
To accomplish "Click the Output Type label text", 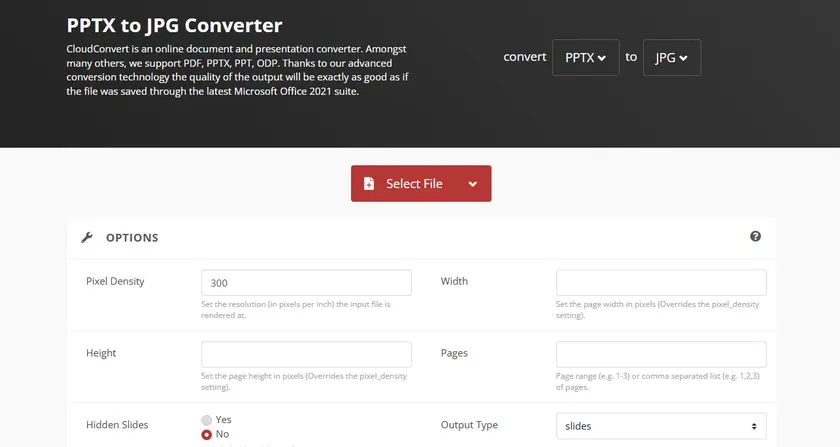I will pyautogui.click(x=469, y=425).
